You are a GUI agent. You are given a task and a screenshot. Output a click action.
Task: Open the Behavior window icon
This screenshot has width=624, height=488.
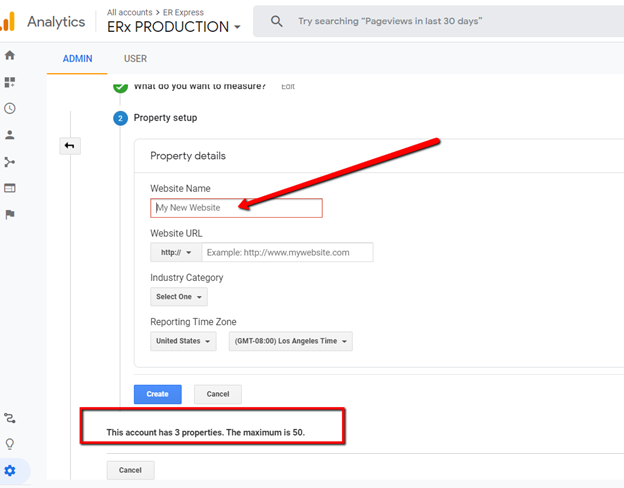pyautogui.click(x=10, y=188)
